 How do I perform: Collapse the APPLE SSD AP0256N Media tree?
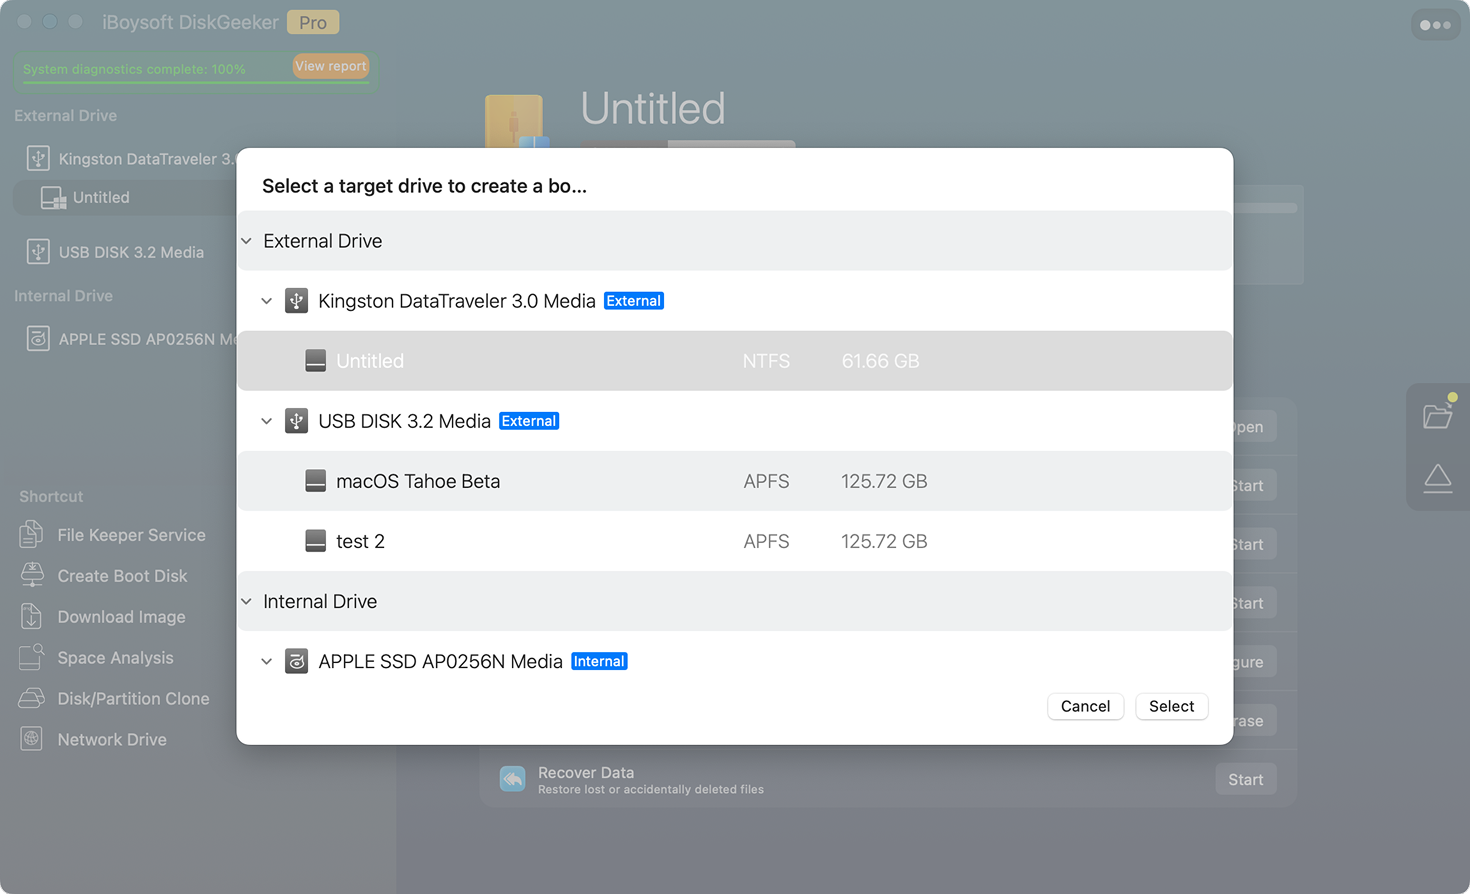(267, 661)
